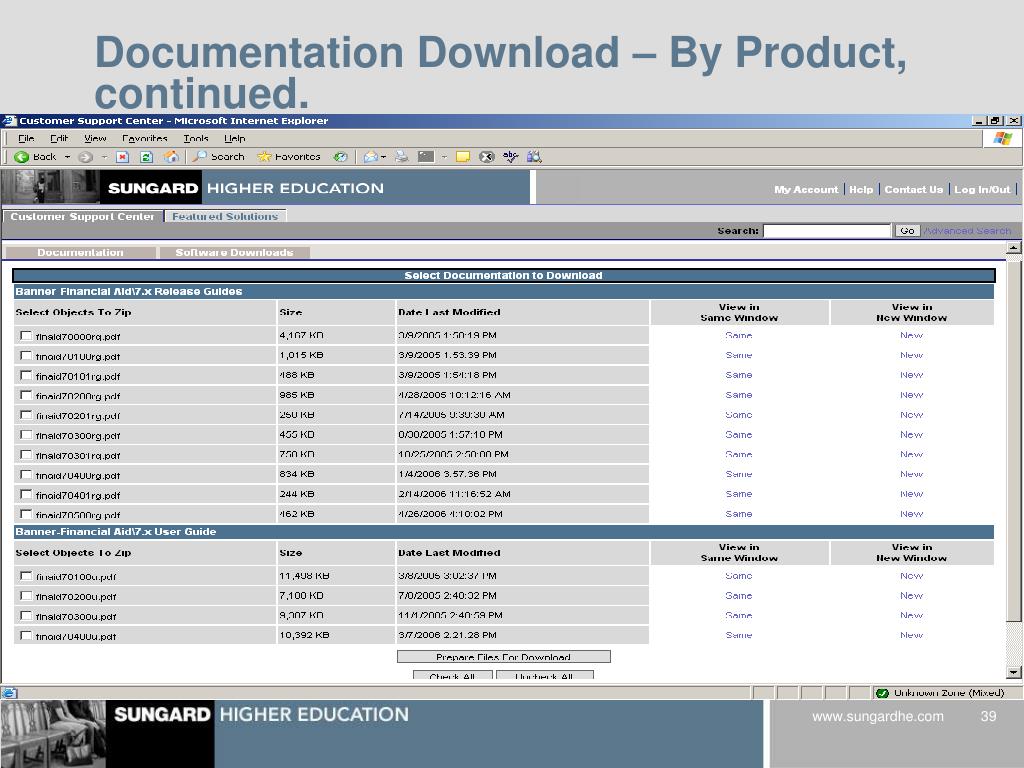This screenshot has height=768, width=1024.
Task: Click the Internet Explorer title bar icon
Action: (8, 121)
